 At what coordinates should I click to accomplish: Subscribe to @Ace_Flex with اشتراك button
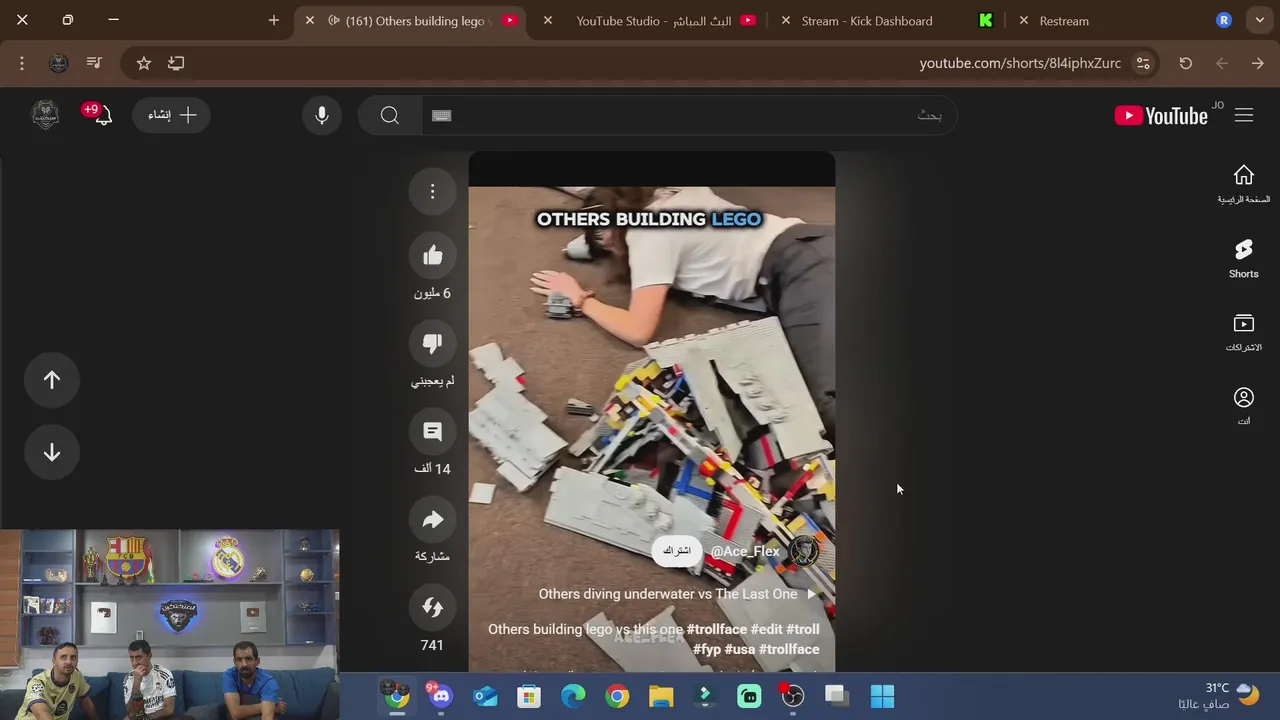(x=677, y=551)
